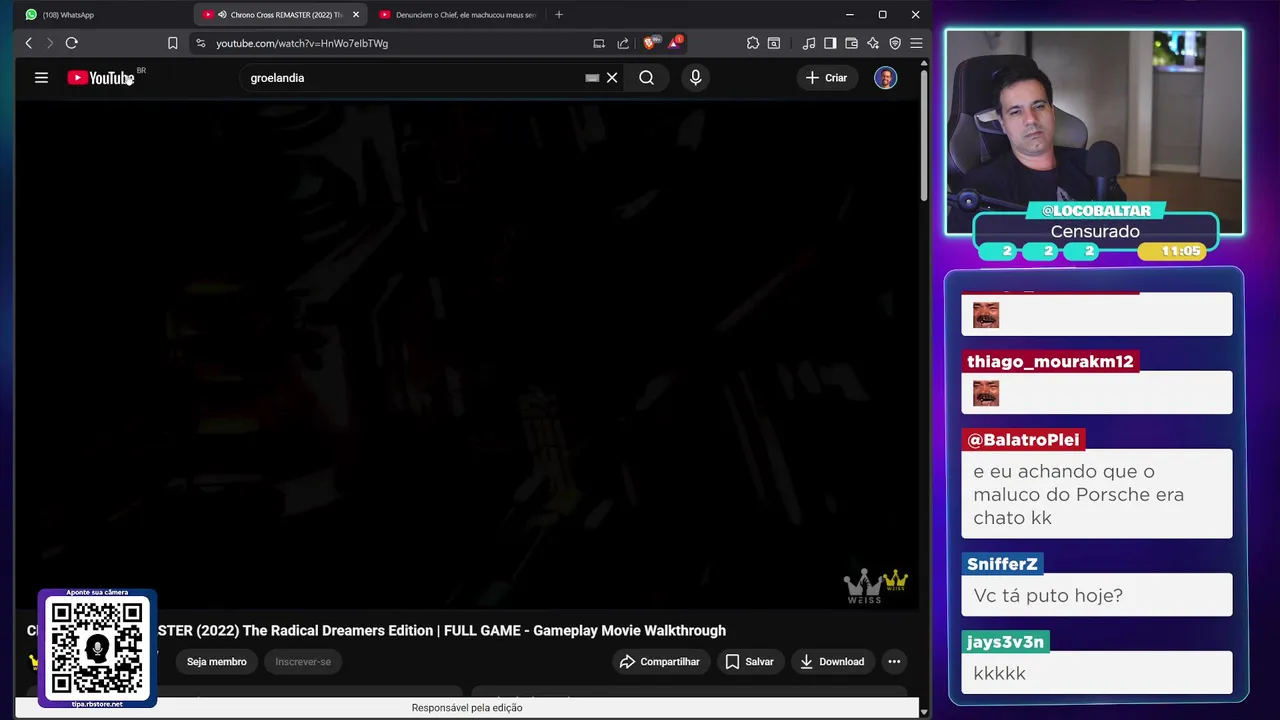
Task: Open the three-dot more actions menu
Action: point(894,662)
